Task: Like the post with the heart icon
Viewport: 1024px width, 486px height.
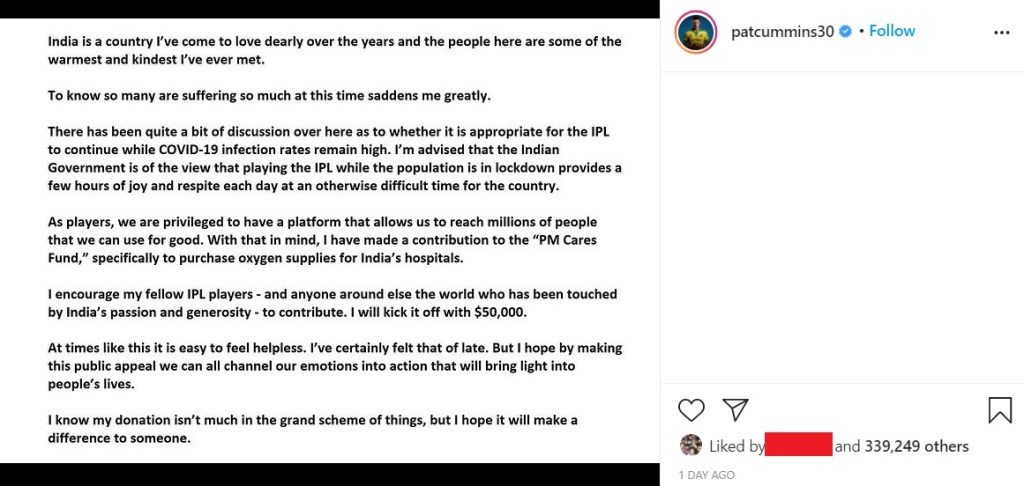Action: (691, 410)
